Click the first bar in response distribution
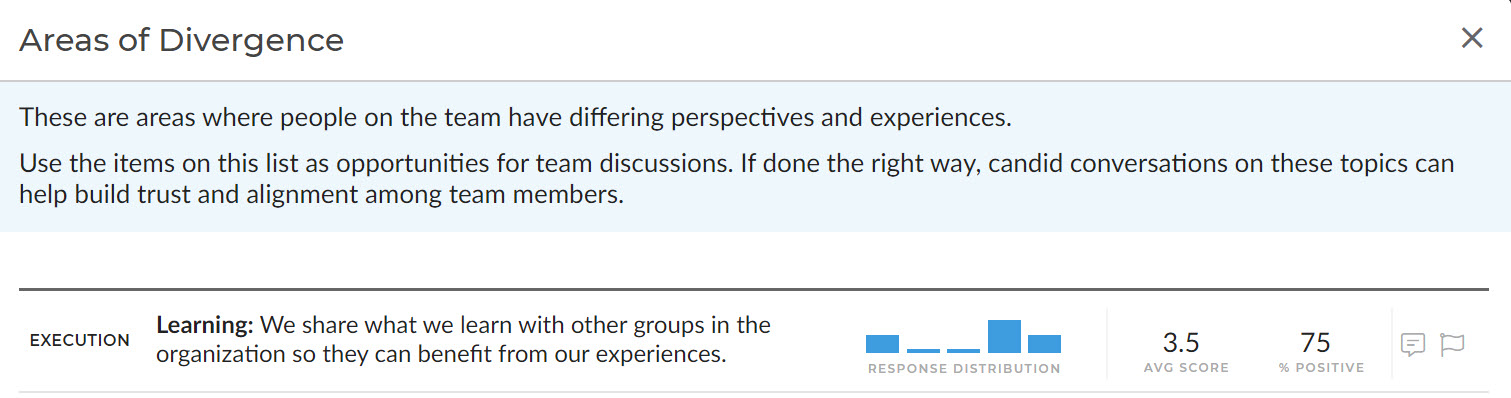The image size is (1511, 398). [882, 344]
